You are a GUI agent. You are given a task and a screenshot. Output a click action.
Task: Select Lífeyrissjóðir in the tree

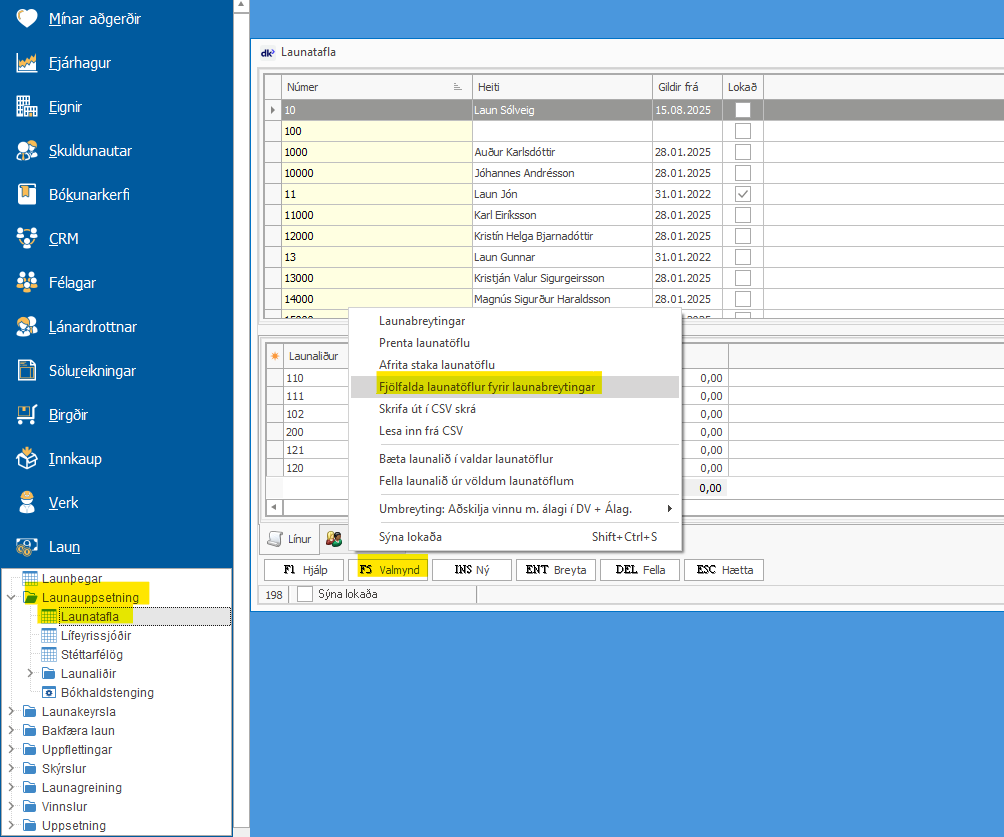point(95,636)
